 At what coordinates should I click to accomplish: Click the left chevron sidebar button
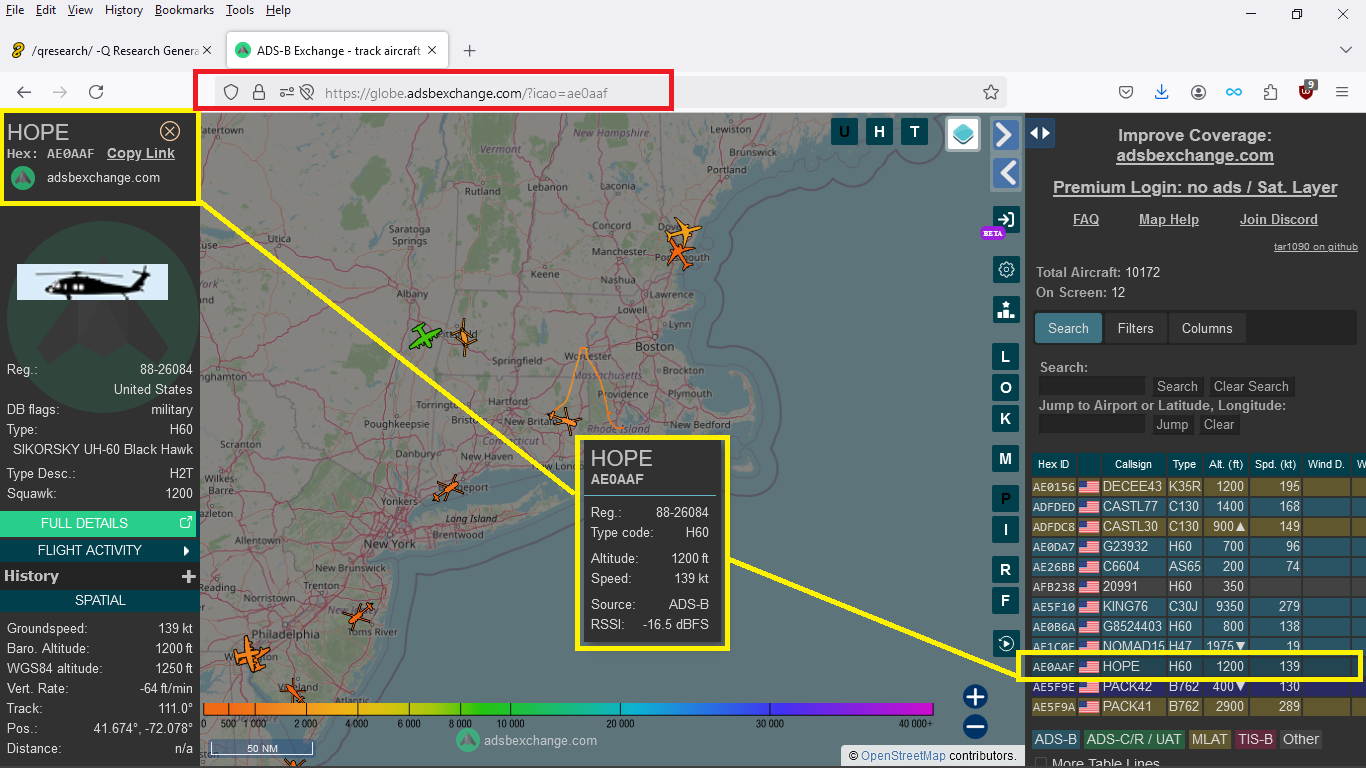pyautogui.click(x=1005, y=173)
